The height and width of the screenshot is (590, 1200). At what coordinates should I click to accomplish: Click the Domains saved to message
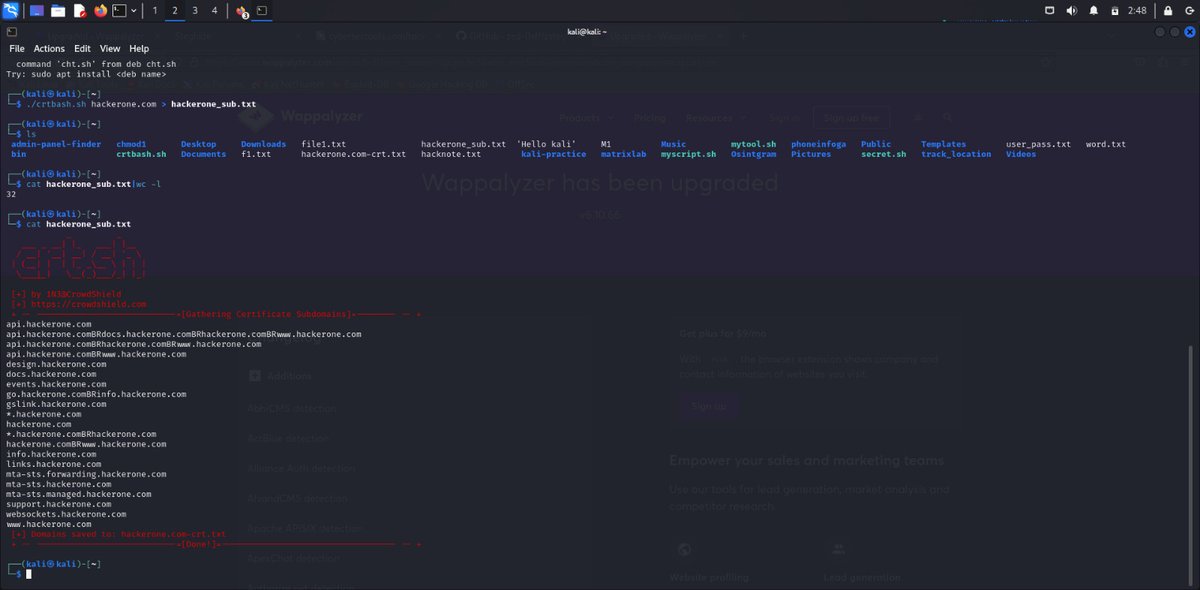[118, 534]
